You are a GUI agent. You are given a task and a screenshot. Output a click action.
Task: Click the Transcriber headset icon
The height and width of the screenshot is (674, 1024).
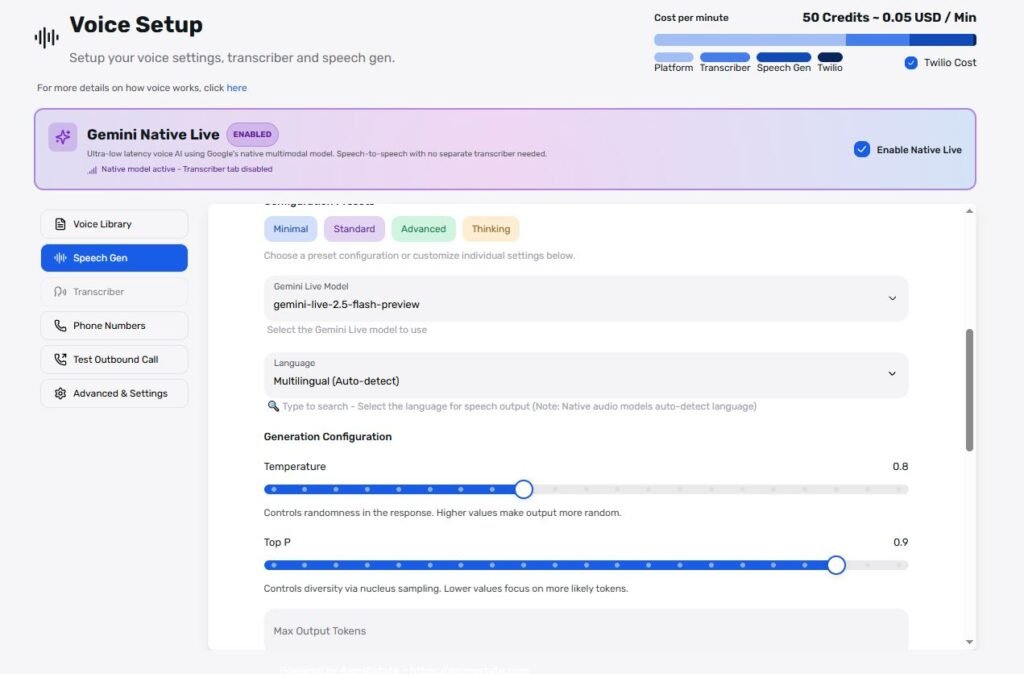pos(60,292)
